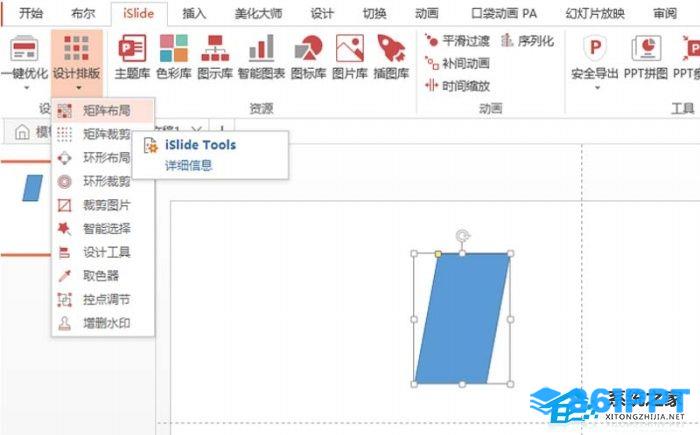This screenshot has width=700, height=435.
Task: Switch to the 插入 ribbon tab
Action: pos(194,13)
